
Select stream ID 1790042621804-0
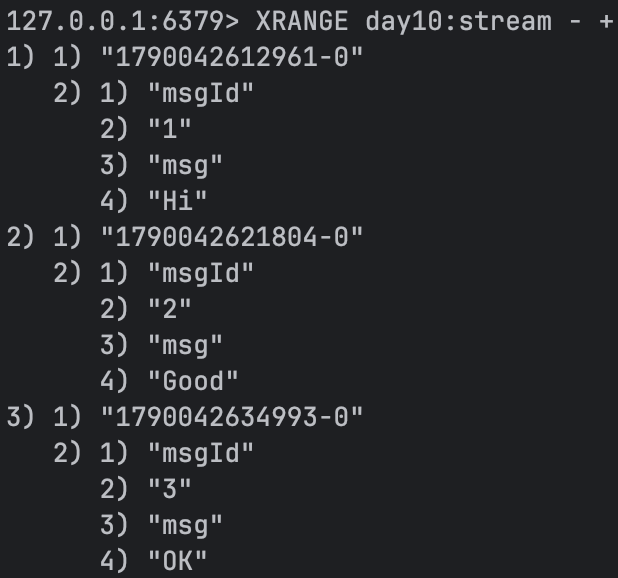point(232,237)
